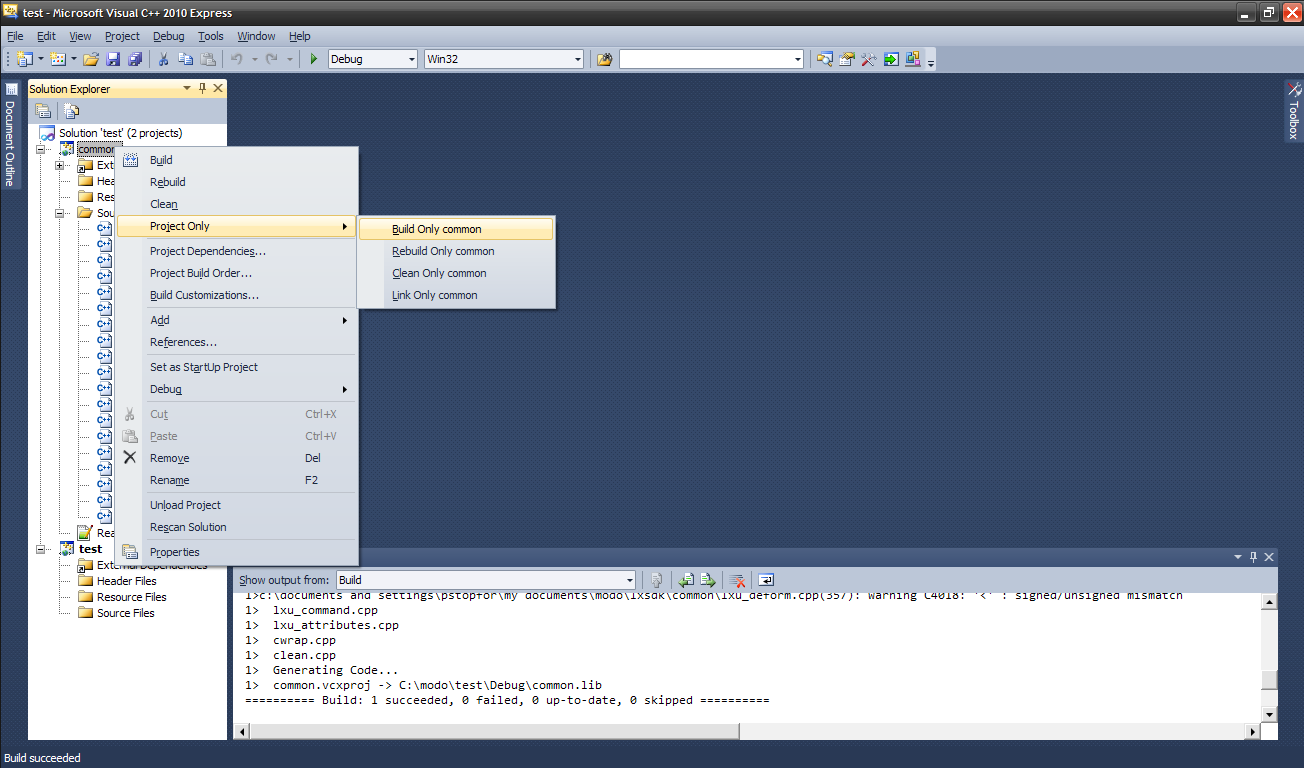Viewport: 1304px width, 768px height.
Task: Click the Redo toolbar icon
Action: pyautogui.click(x=273, y=59)
